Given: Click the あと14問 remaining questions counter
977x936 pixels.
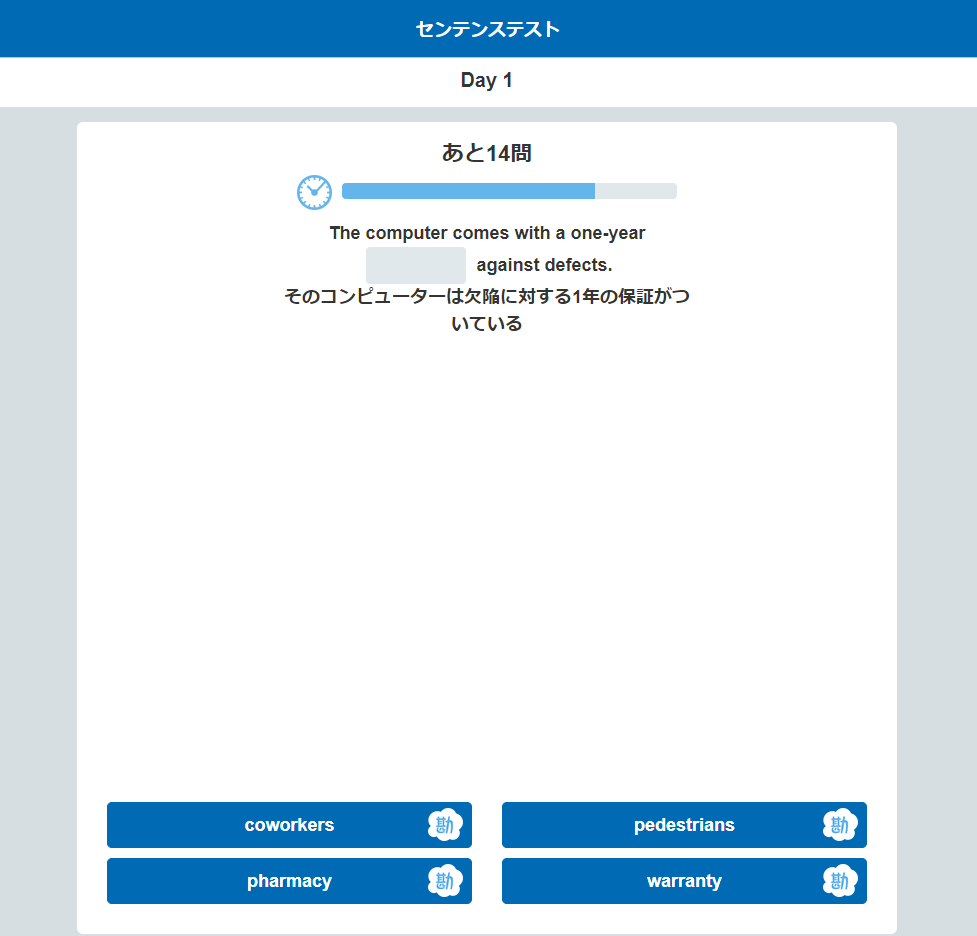Looking at the screenshot, I should click(x=487, y=153).
